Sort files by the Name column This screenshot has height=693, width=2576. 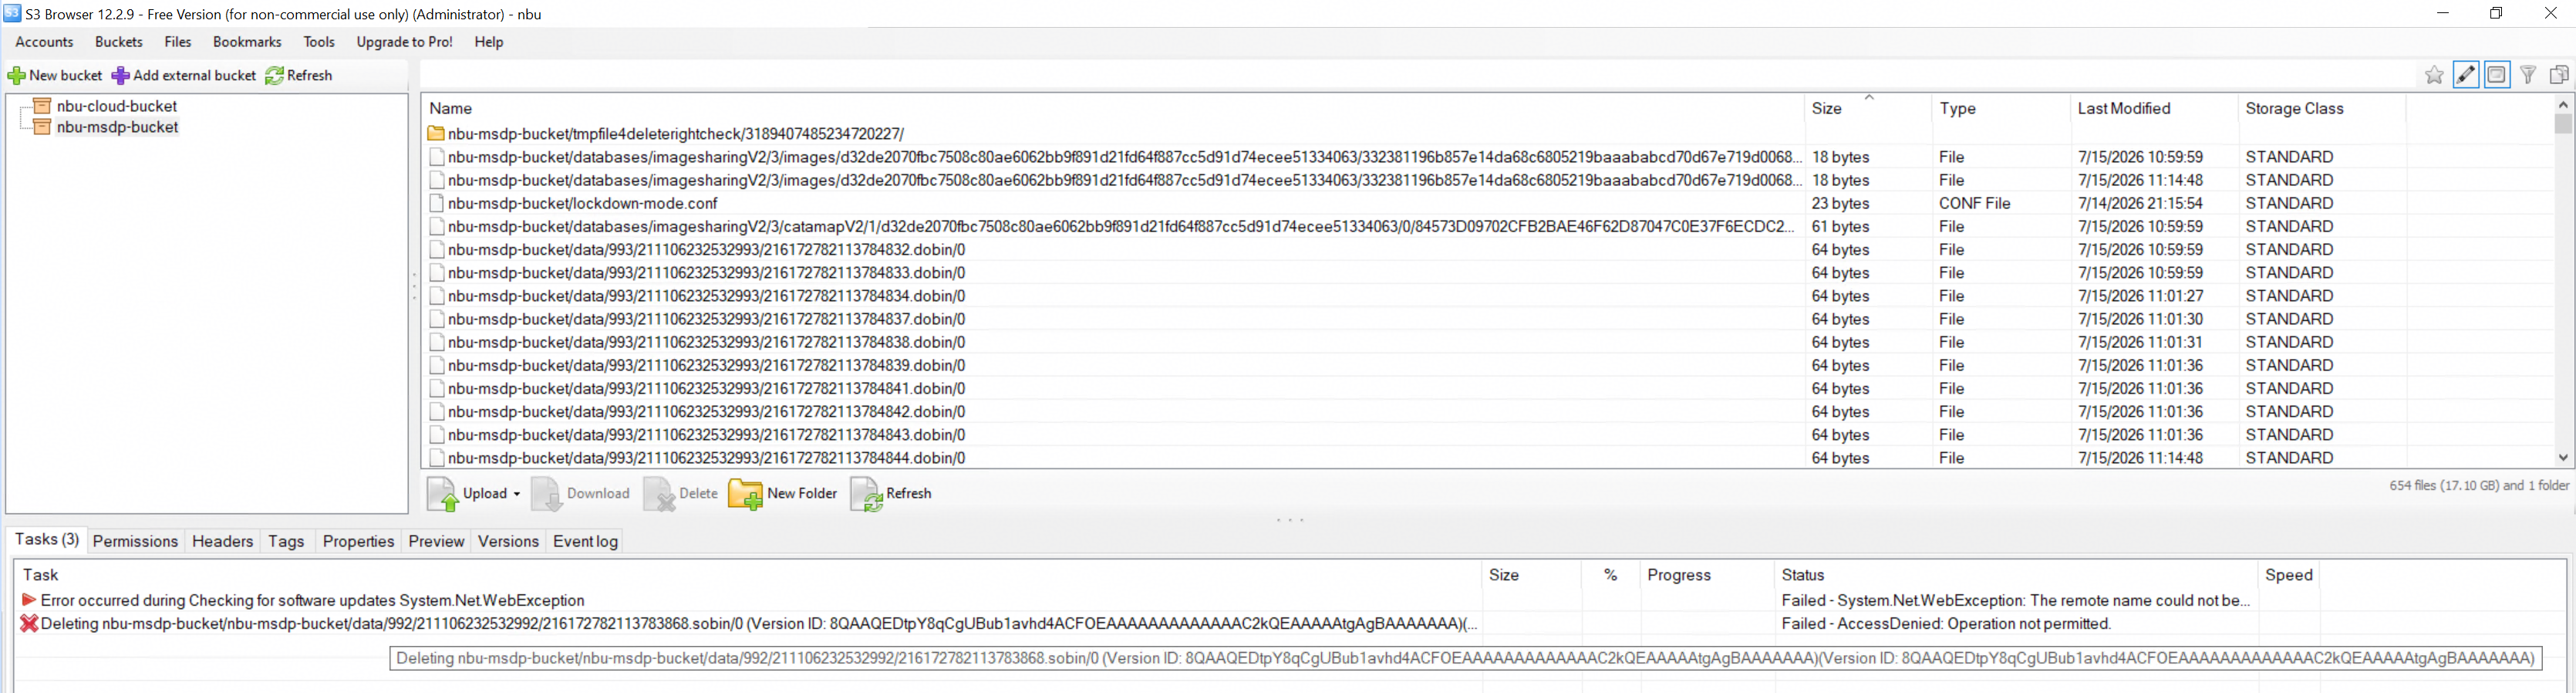[1113, 108]
